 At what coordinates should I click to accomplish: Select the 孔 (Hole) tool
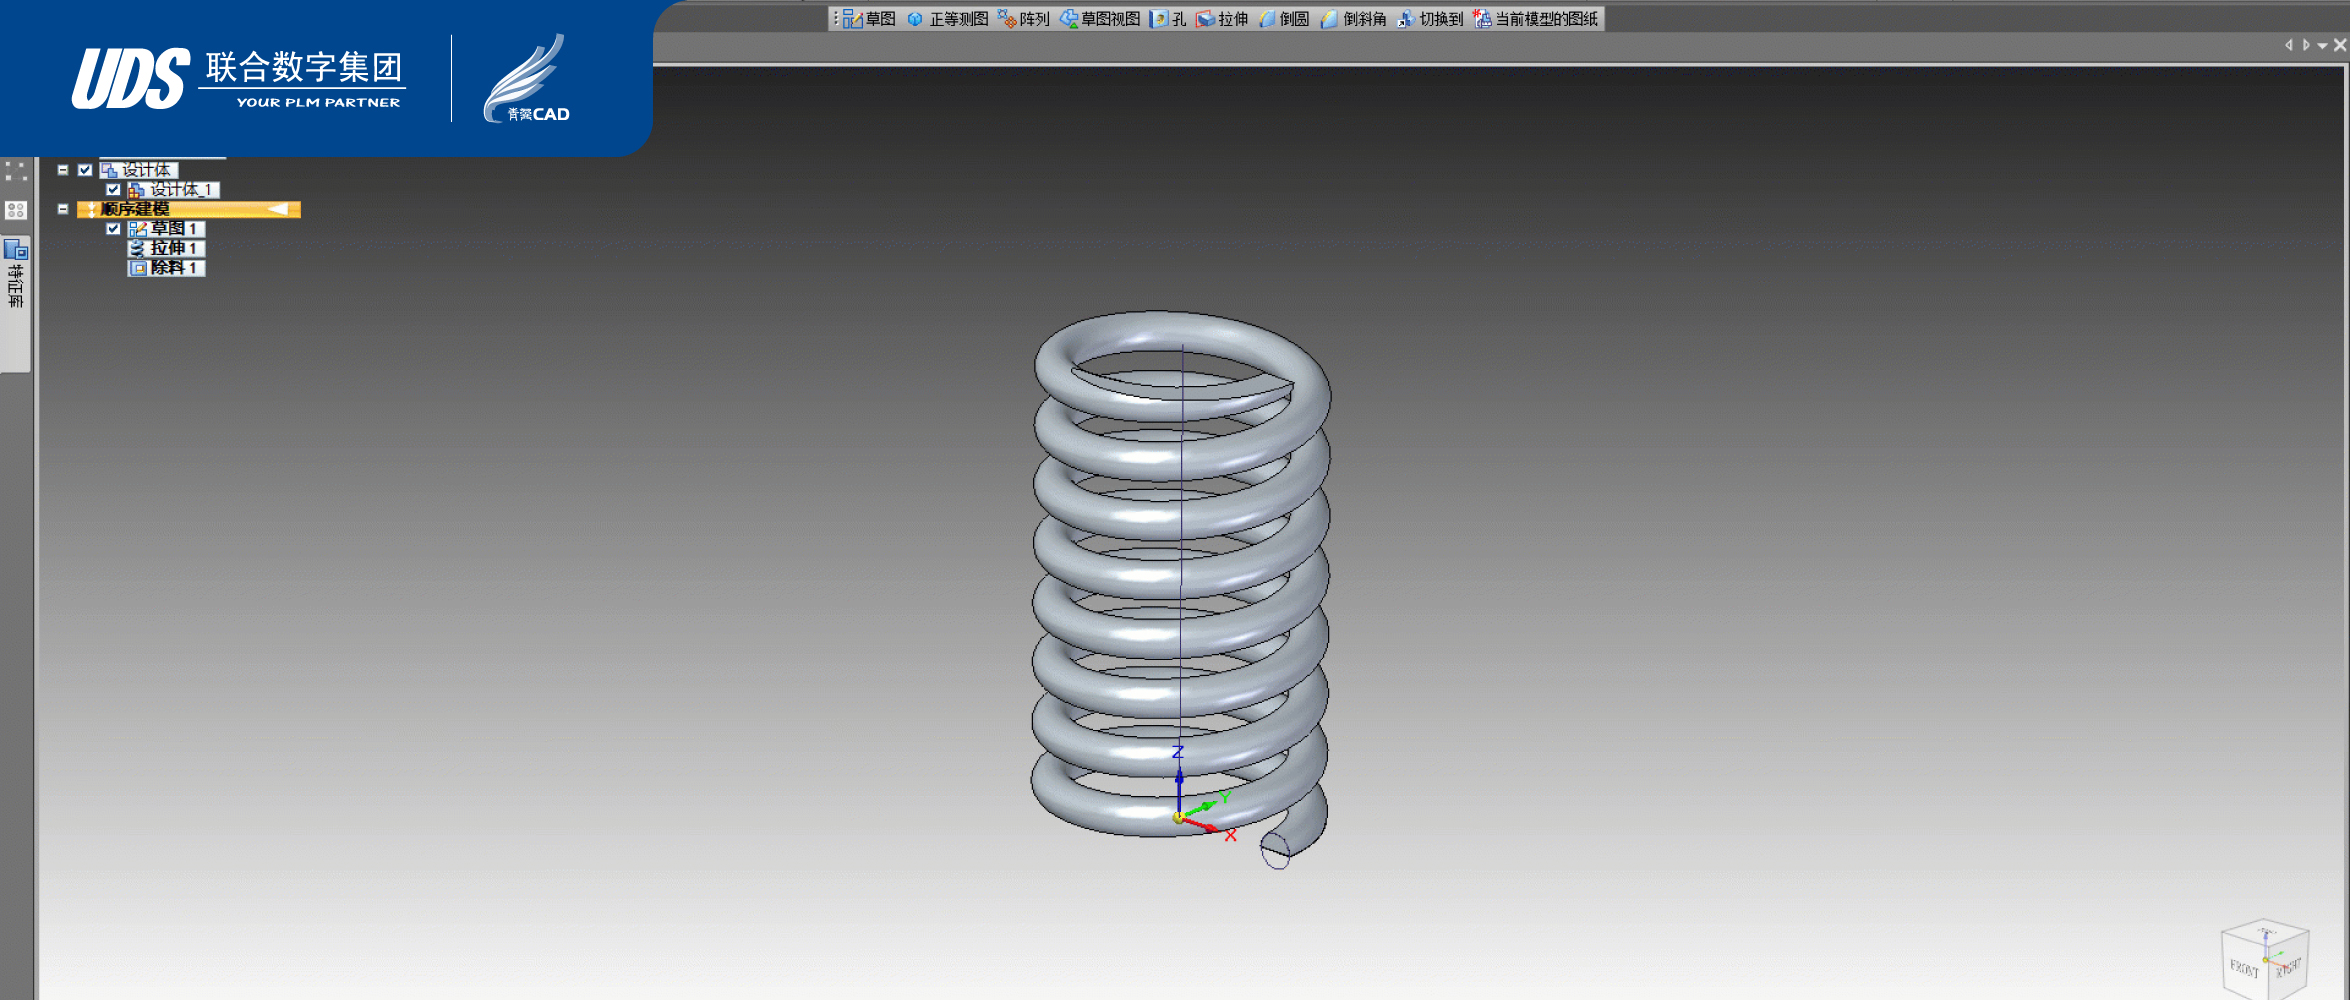pyautogui.click(x=1168, y=19)
